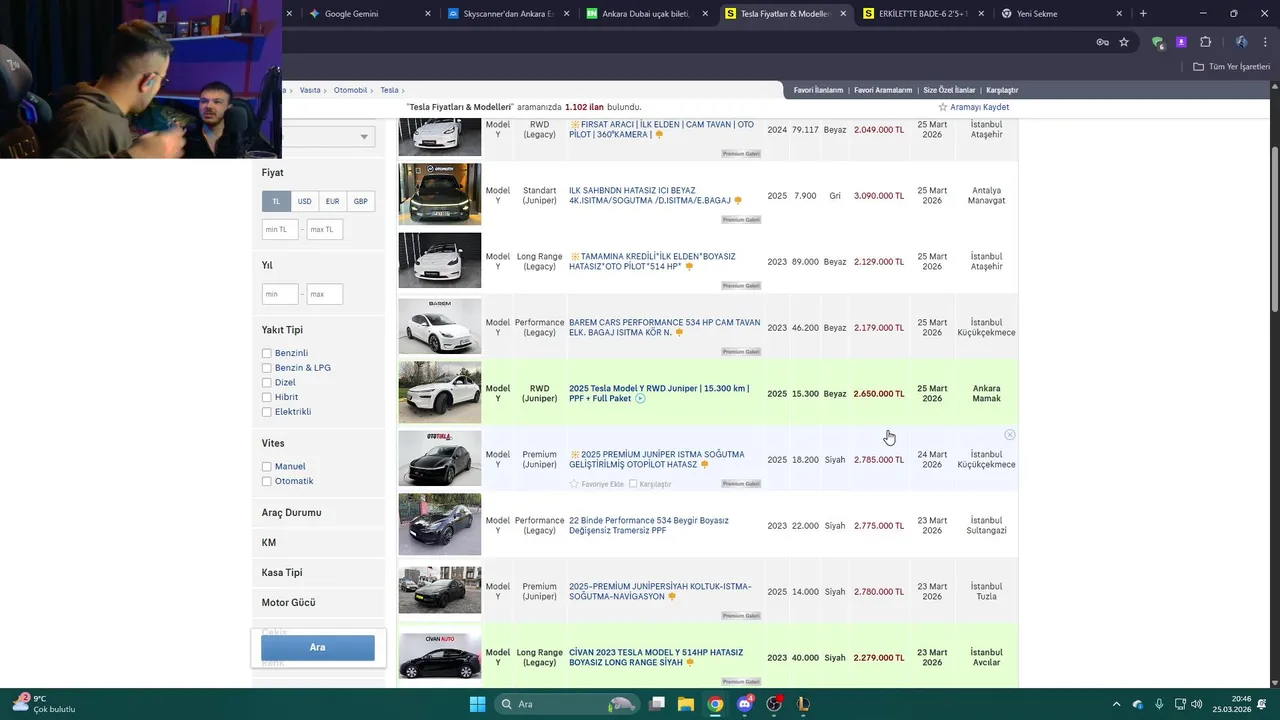Open Favori Aramalarım menu link
Viewport: 1280px width, 720px height.
tap(883, 90)
